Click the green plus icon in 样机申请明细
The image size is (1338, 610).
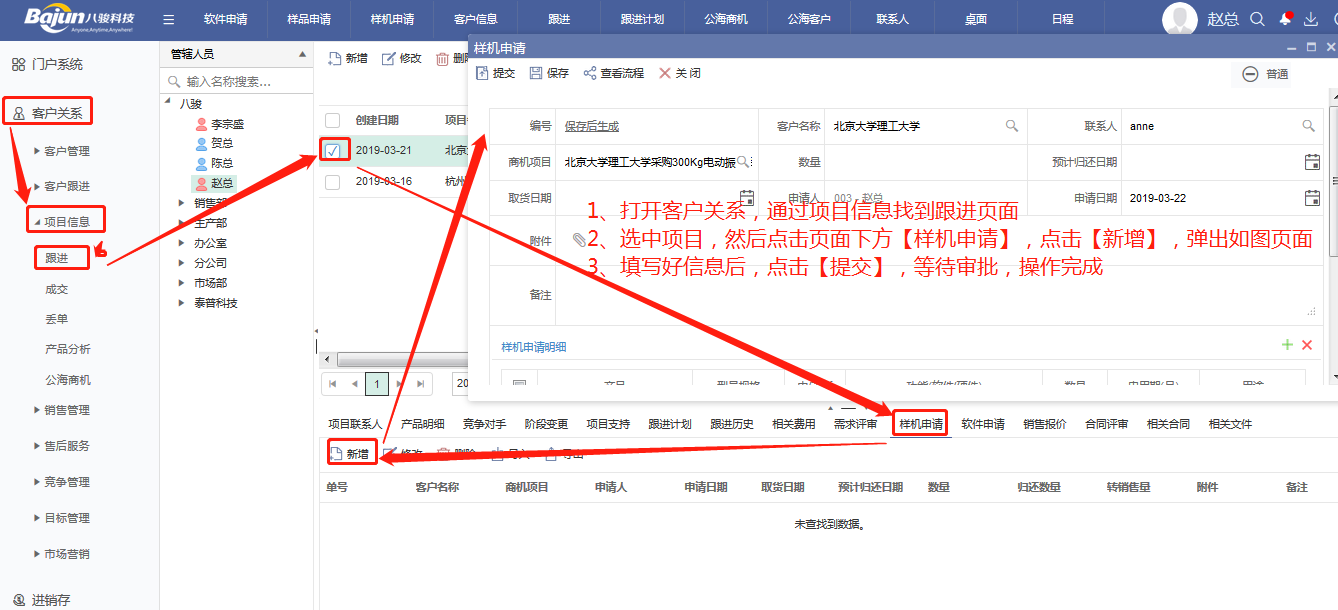(1287, 345)
